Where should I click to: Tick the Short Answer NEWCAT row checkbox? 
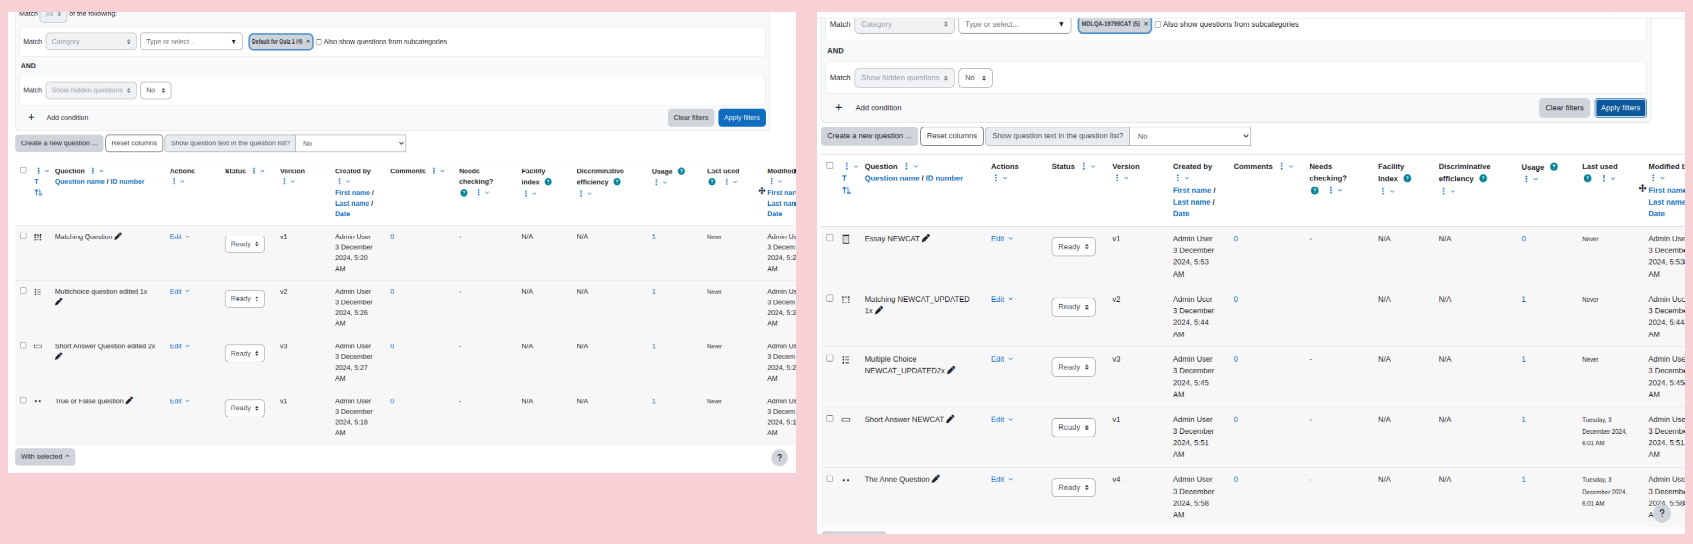coord(829,418)
